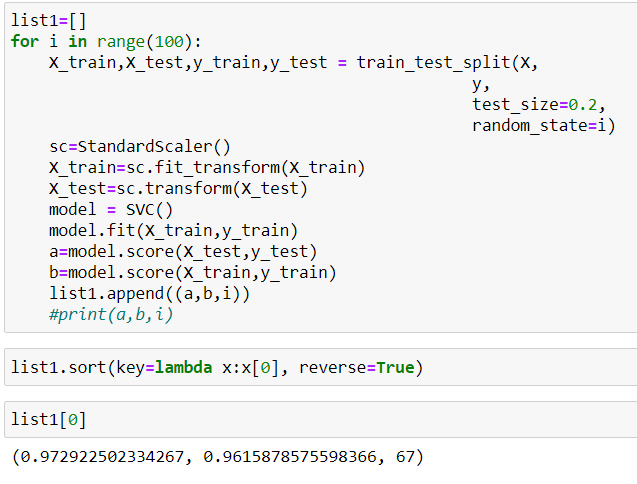Click the test_size=0.2 argument

point(539,104)
